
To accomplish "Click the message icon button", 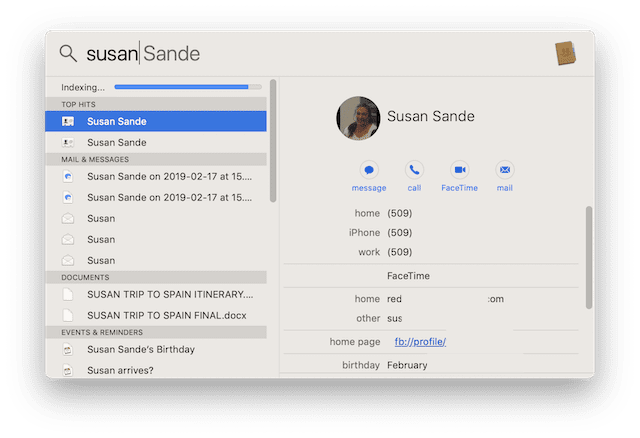I will pyautogui.click(x=369, y=170).
